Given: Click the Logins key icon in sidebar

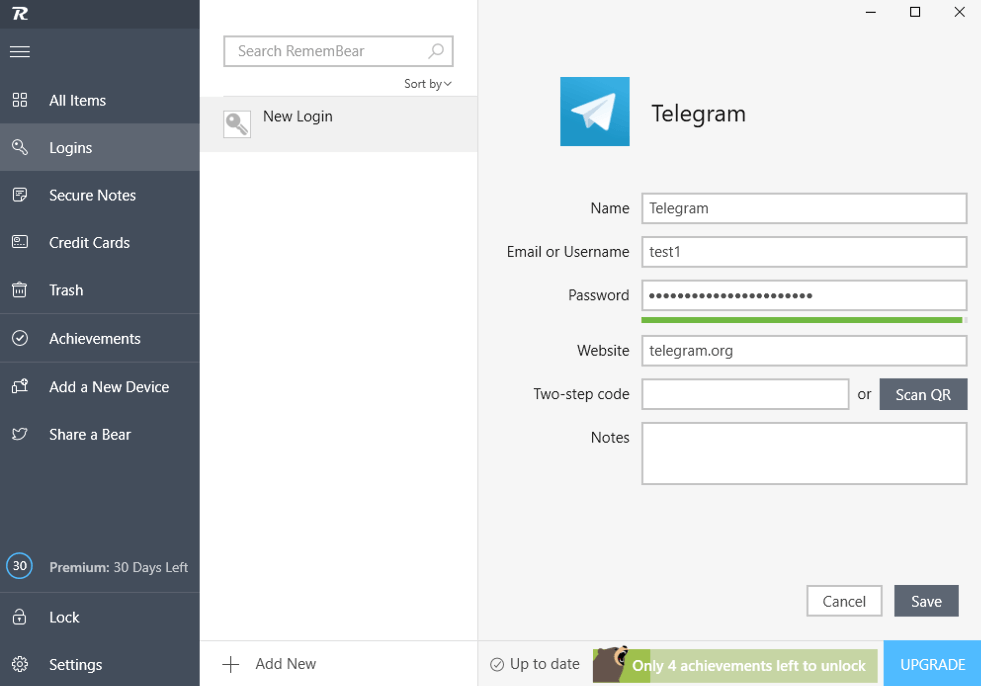Looking at the screenshot, I should [19, 147].
